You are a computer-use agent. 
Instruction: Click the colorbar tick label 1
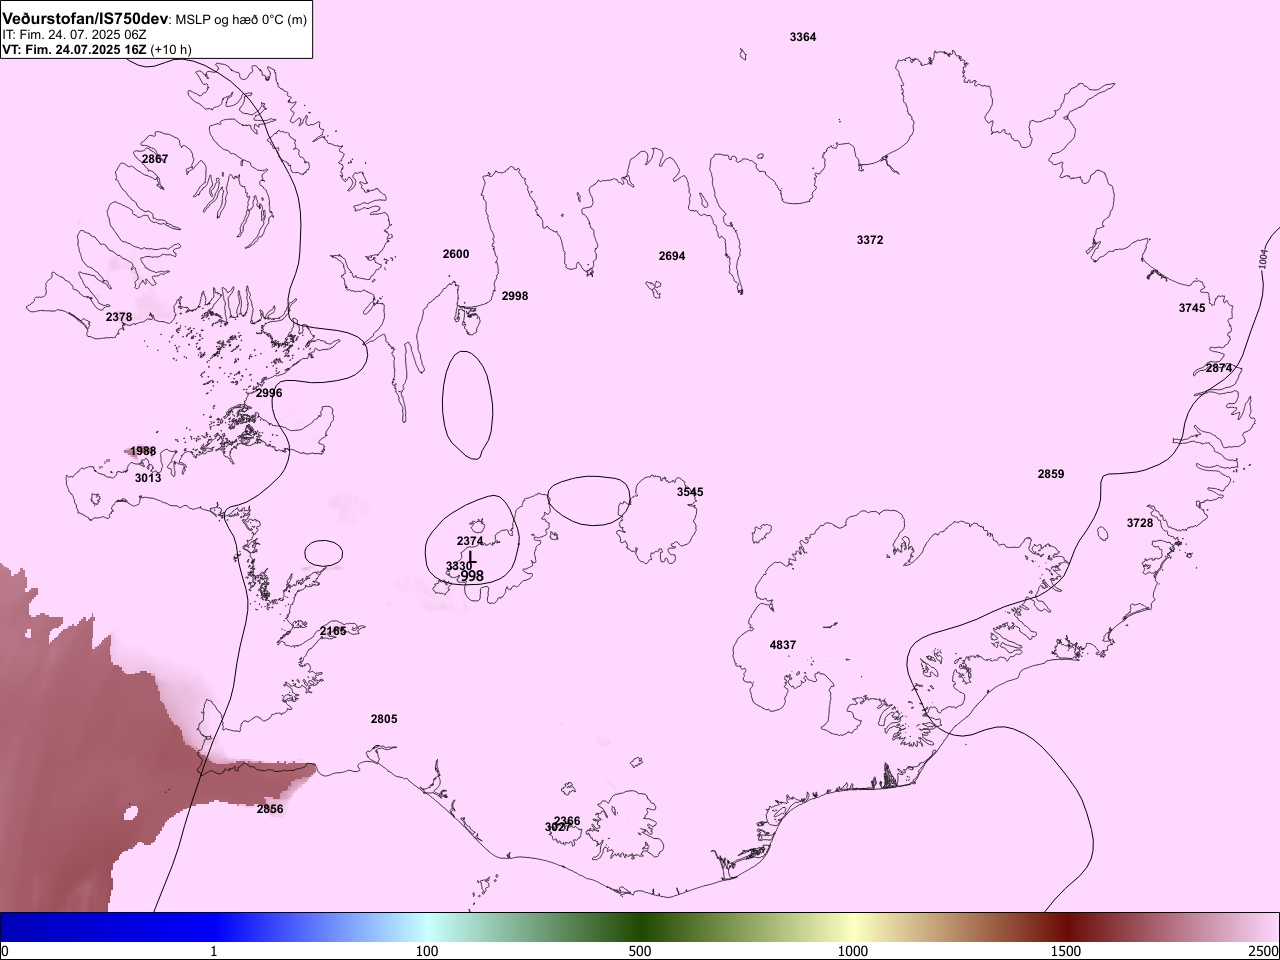(x=214, y=951)
